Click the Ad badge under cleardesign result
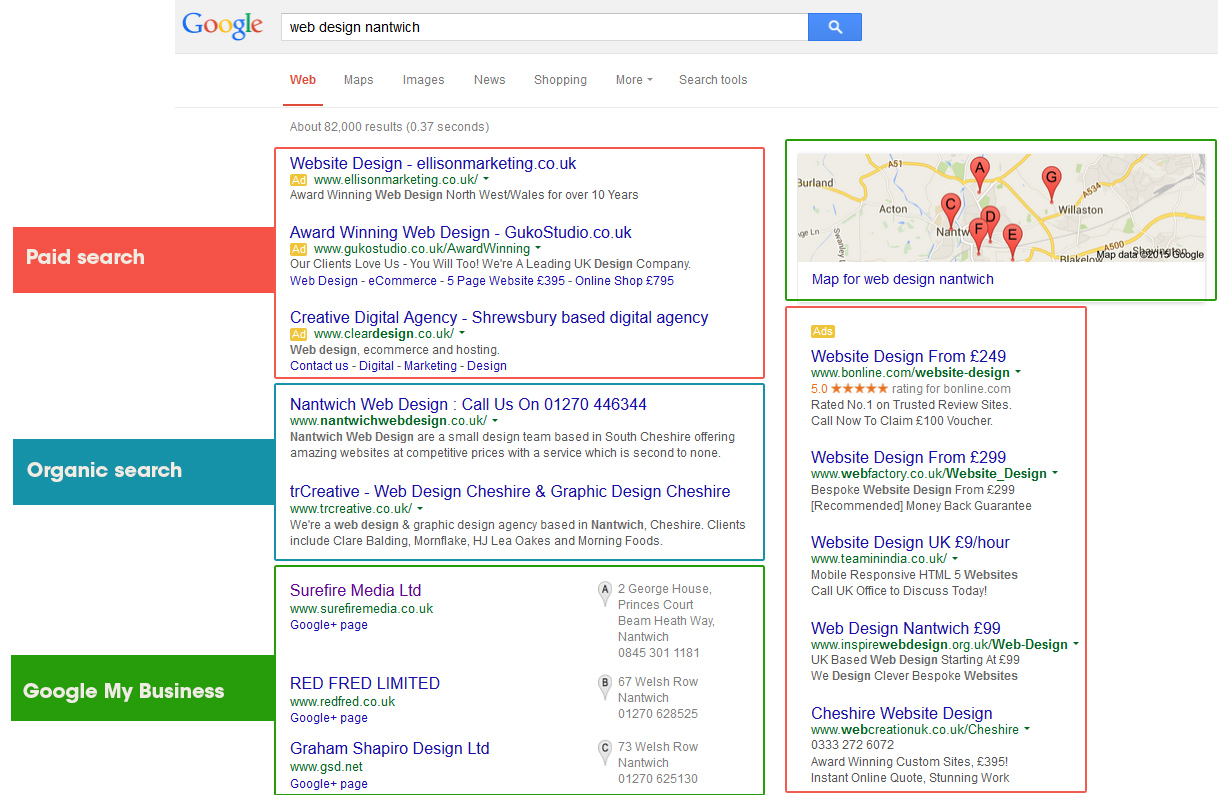 pyautogui.click(x=298, y=334)
